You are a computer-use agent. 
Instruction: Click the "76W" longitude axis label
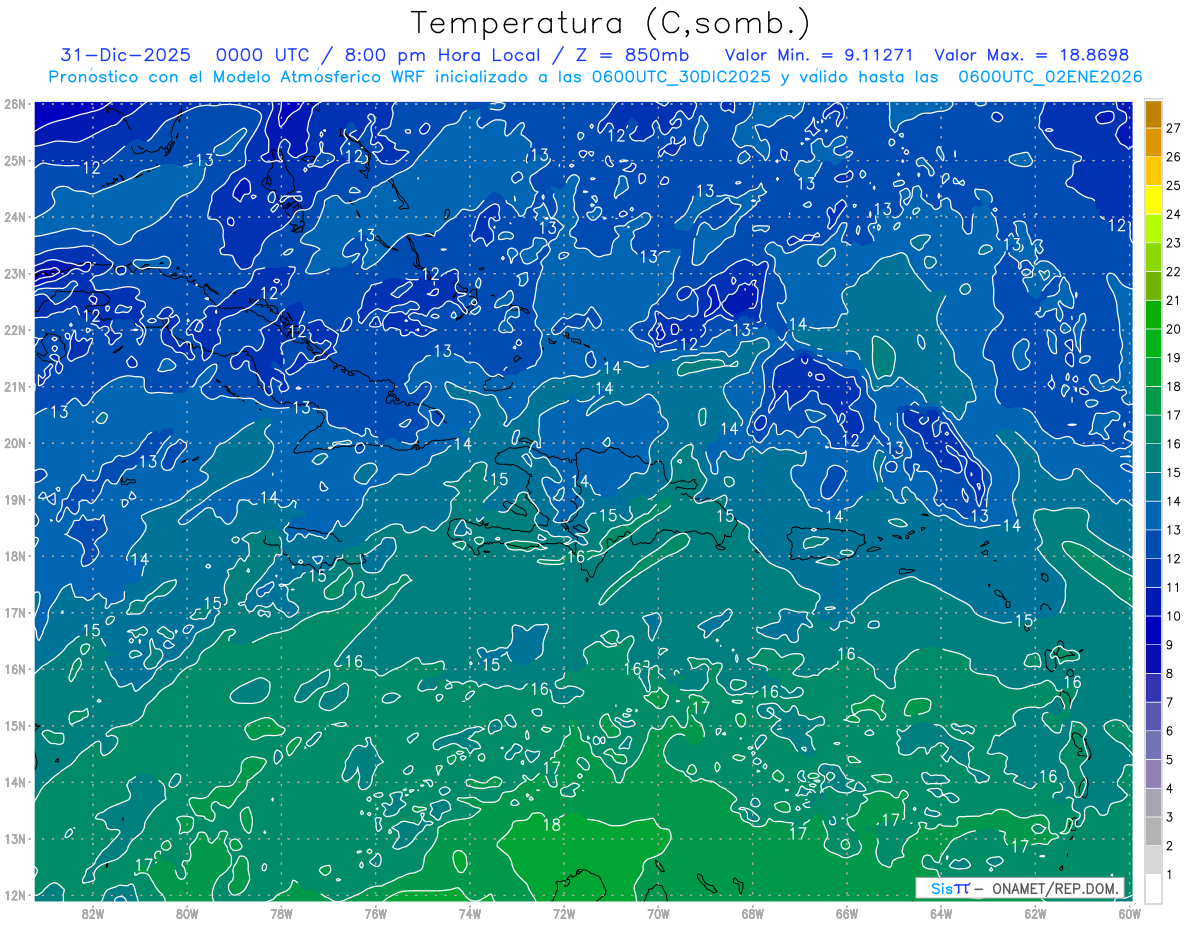click(x=375, y=913)
